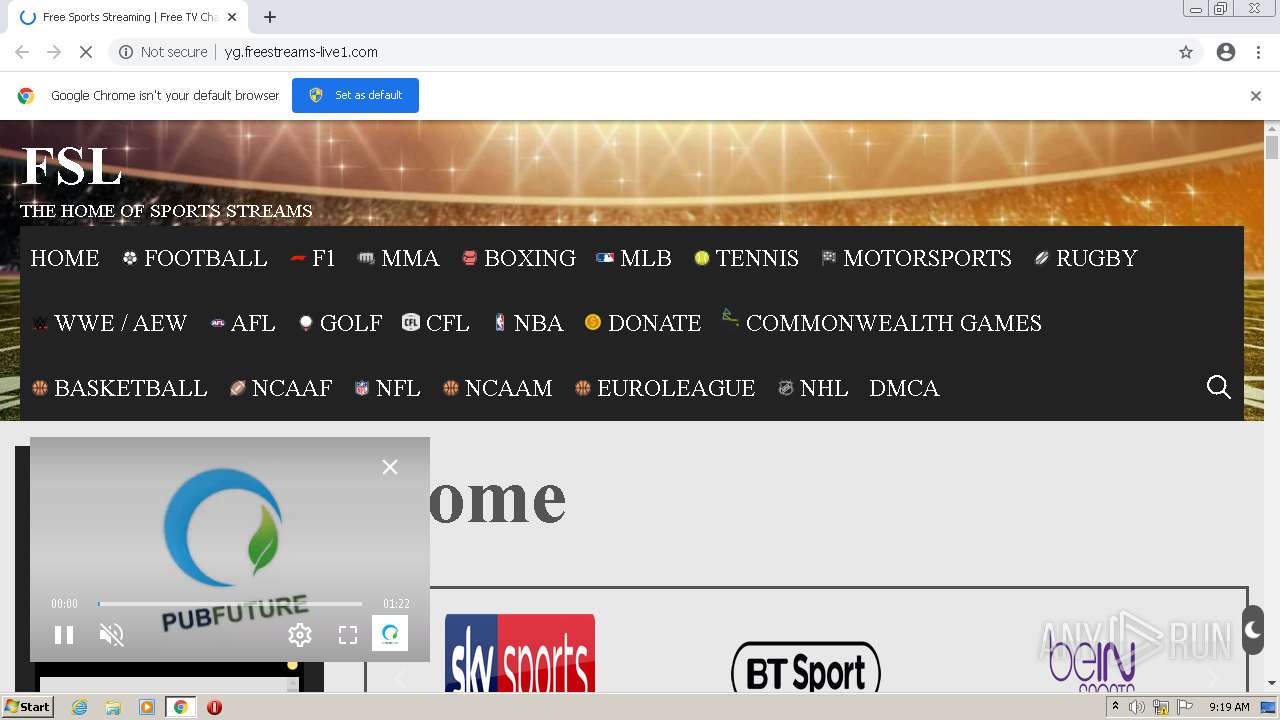1280x720 pixels.
Task: Open the MLB streams link
Action: coord(634,258)
